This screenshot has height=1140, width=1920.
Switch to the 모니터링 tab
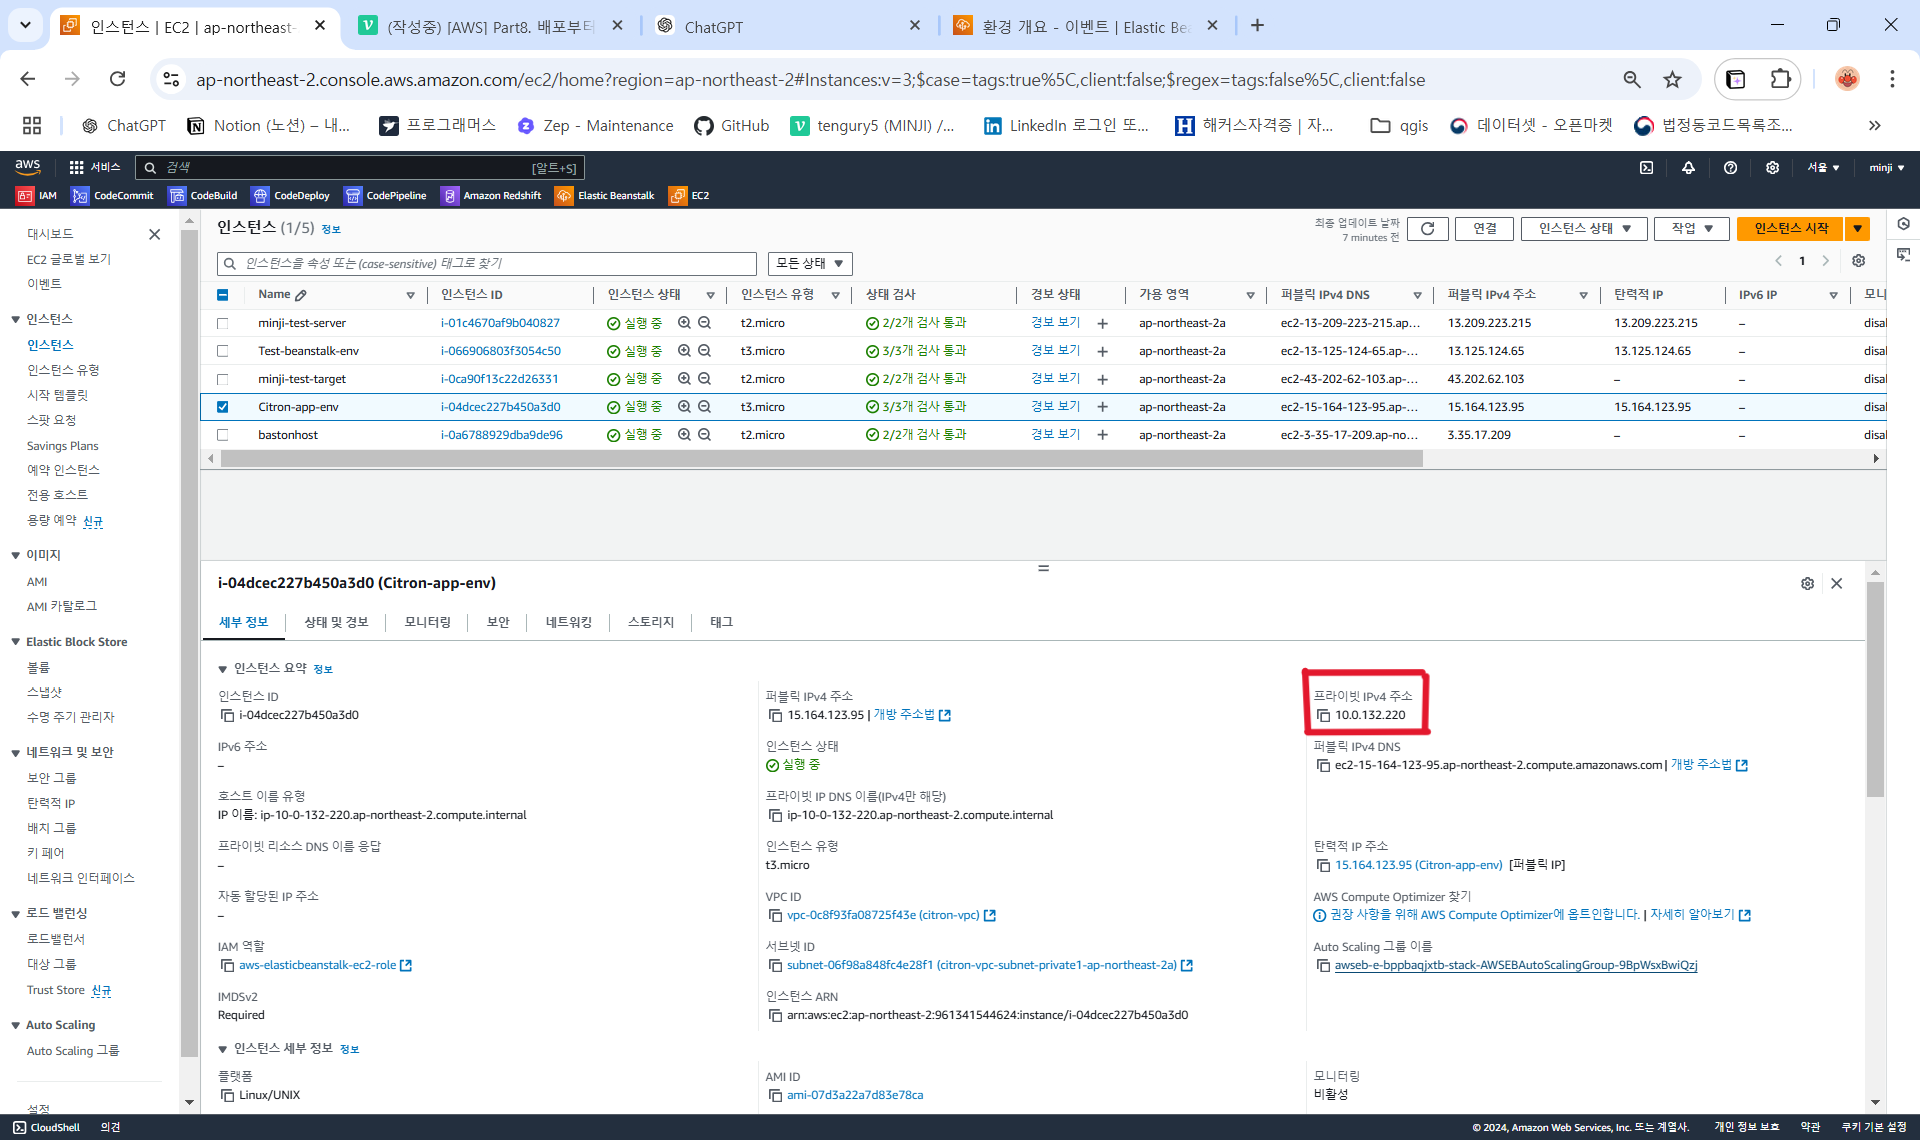pos(427,623)
